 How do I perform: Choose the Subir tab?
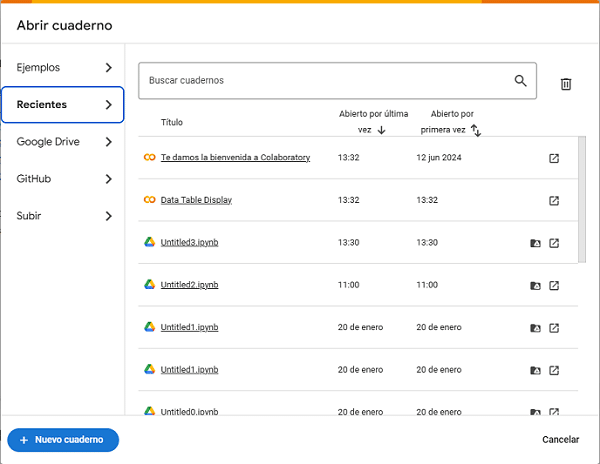[63, 216]
